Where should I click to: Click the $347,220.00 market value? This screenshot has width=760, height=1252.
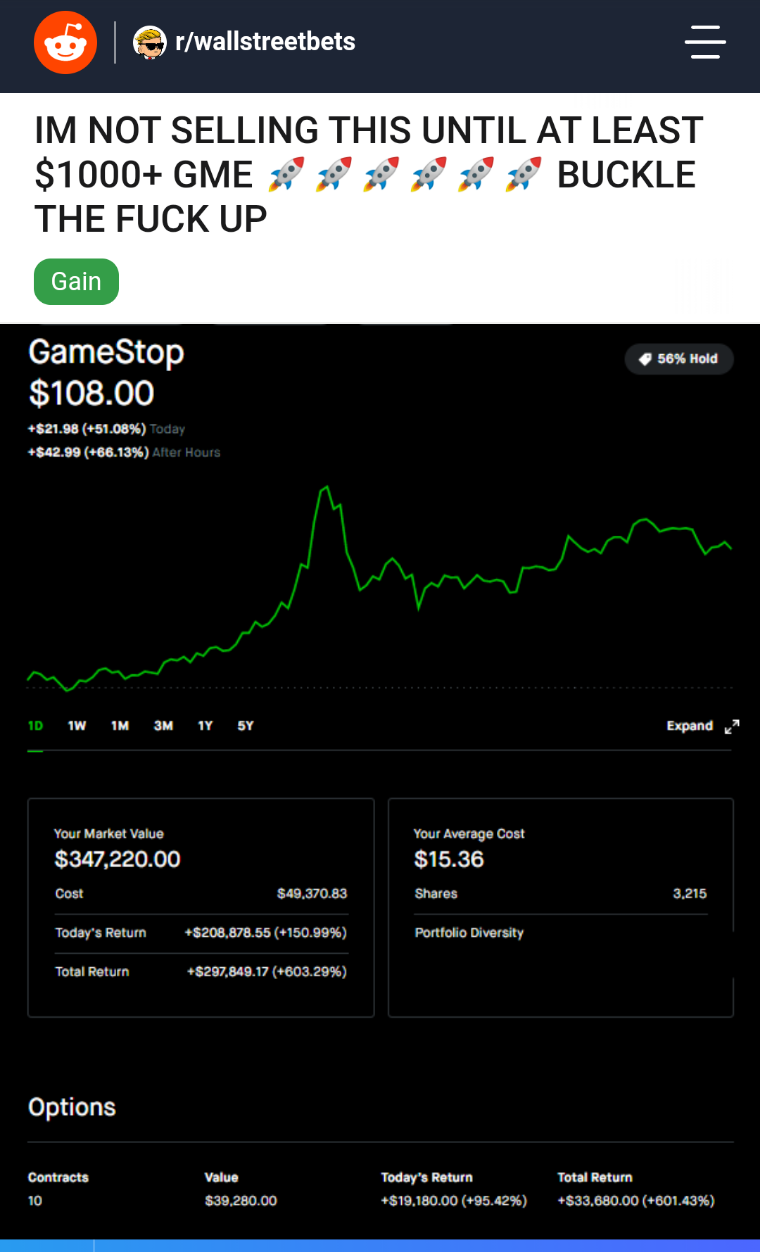tap(117, 859)
